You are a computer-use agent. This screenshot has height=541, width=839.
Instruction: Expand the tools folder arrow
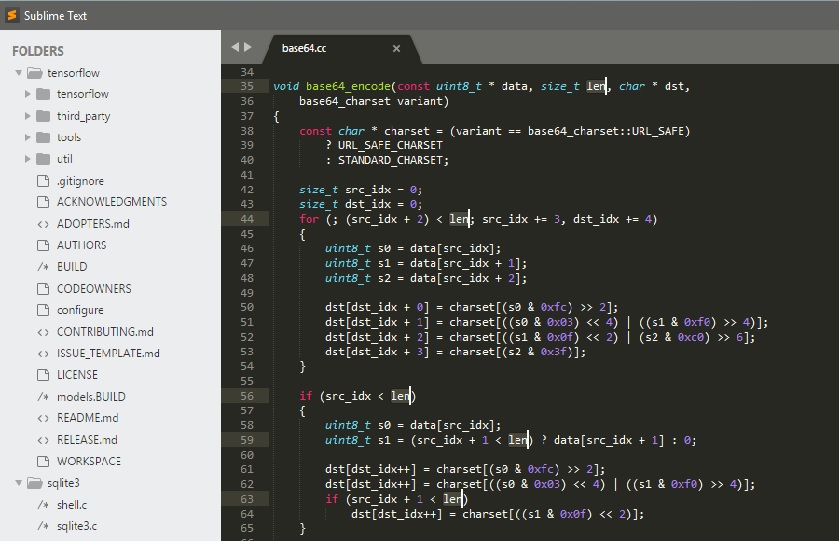coord(28,137)
